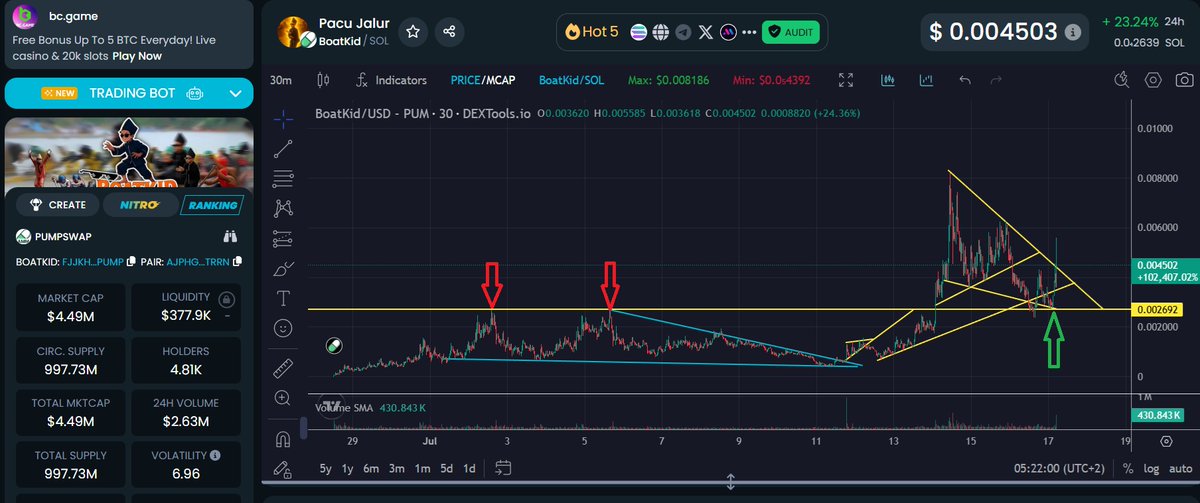Undo last chart action
This screenshot has height=503, width=1200.
point(964,80)
